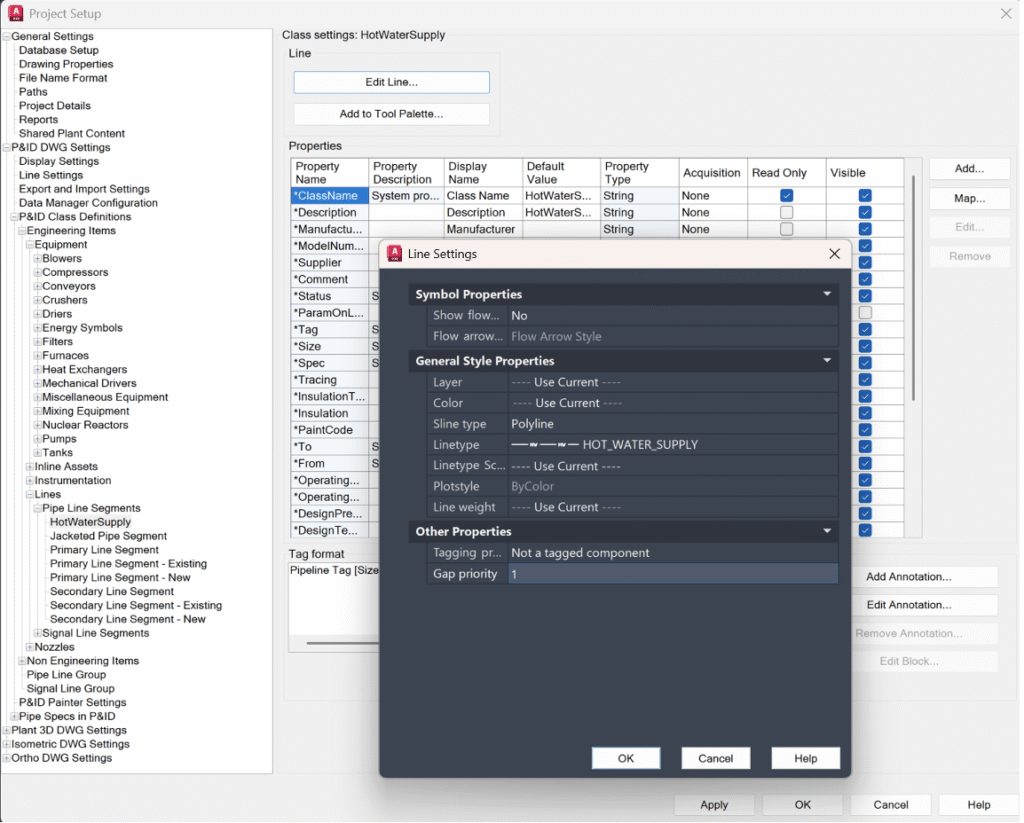Image resolution: width=1024 pixels, height=823 pixels.
Task: Select Drawing Properties in the tree
Action: click(66, 64)
